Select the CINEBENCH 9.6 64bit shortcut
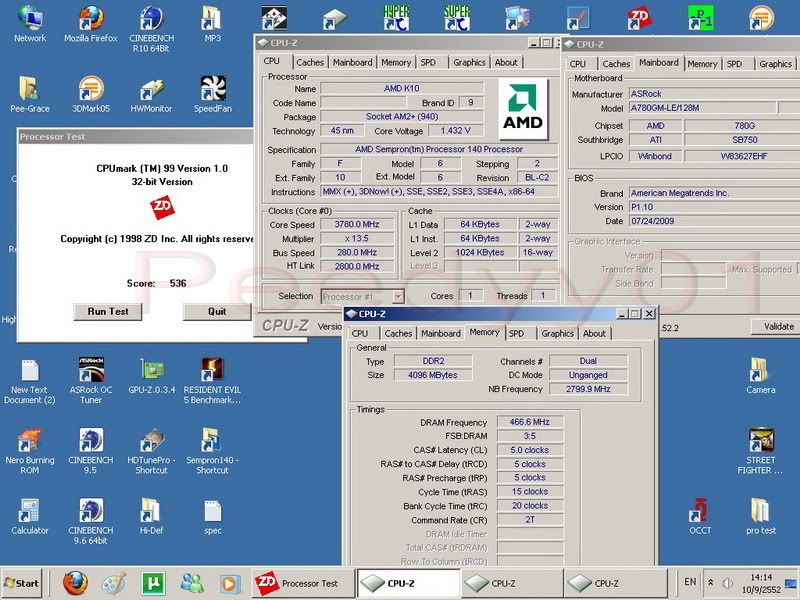 click(x=91, y=521)
